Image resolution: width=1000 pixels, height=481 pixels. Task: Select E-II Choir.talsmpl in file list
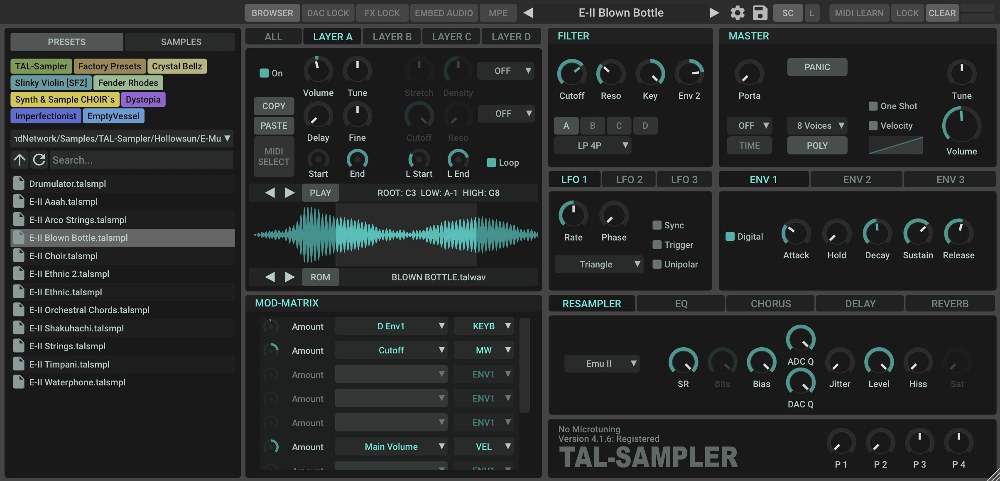click(x=63, y=256)
